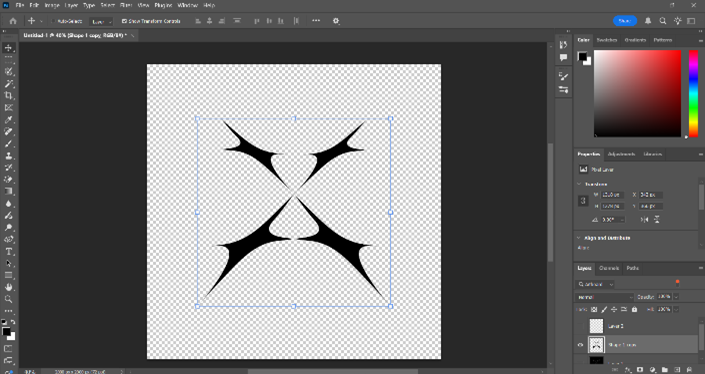Uncheck Show Transform Controls checkbox
The width and height of the screenshot is (705, 374).
point(125,21)
